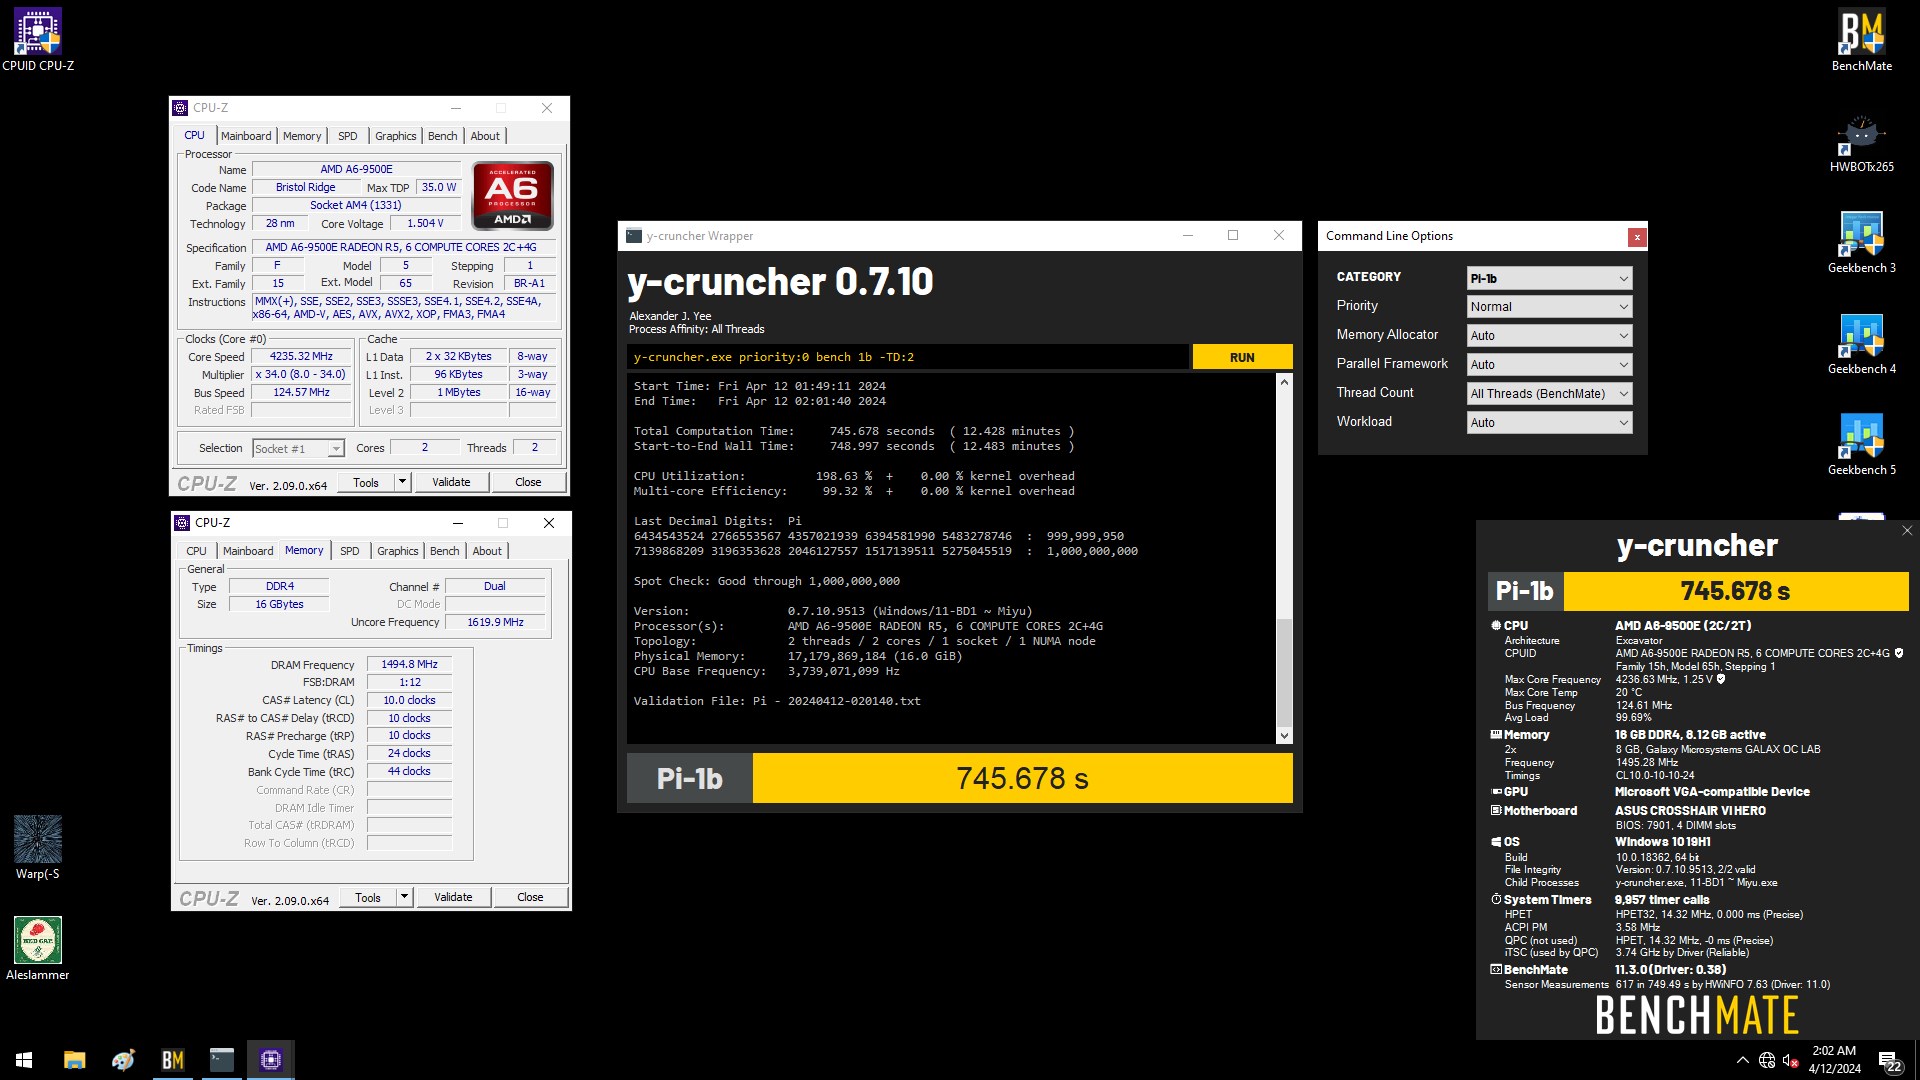The width and height of the screenshot is (1920, 1080).
Task: Open Bench tab in lower CPU-Z window
Action: [x=444, y=551]
